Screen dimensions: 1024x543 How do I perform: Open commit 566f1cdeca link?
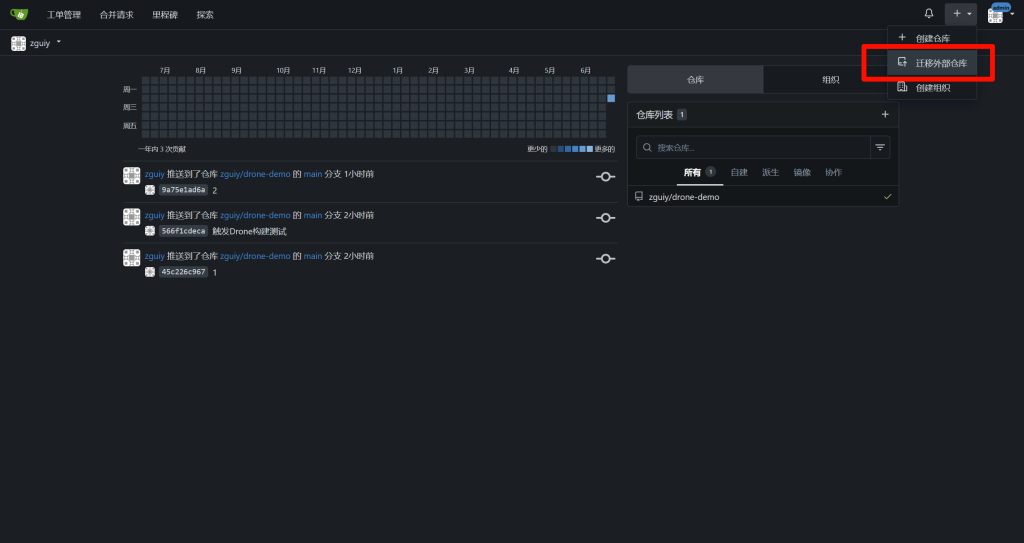(x=183, y=231)
